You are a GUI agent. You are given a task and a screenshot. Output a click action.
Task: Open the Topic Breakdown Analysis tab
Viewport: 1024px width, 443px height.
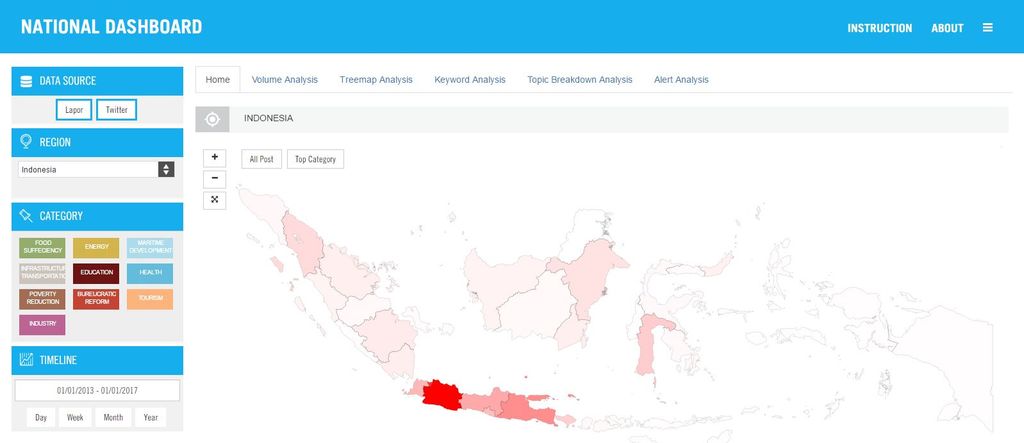coord(580,80)
